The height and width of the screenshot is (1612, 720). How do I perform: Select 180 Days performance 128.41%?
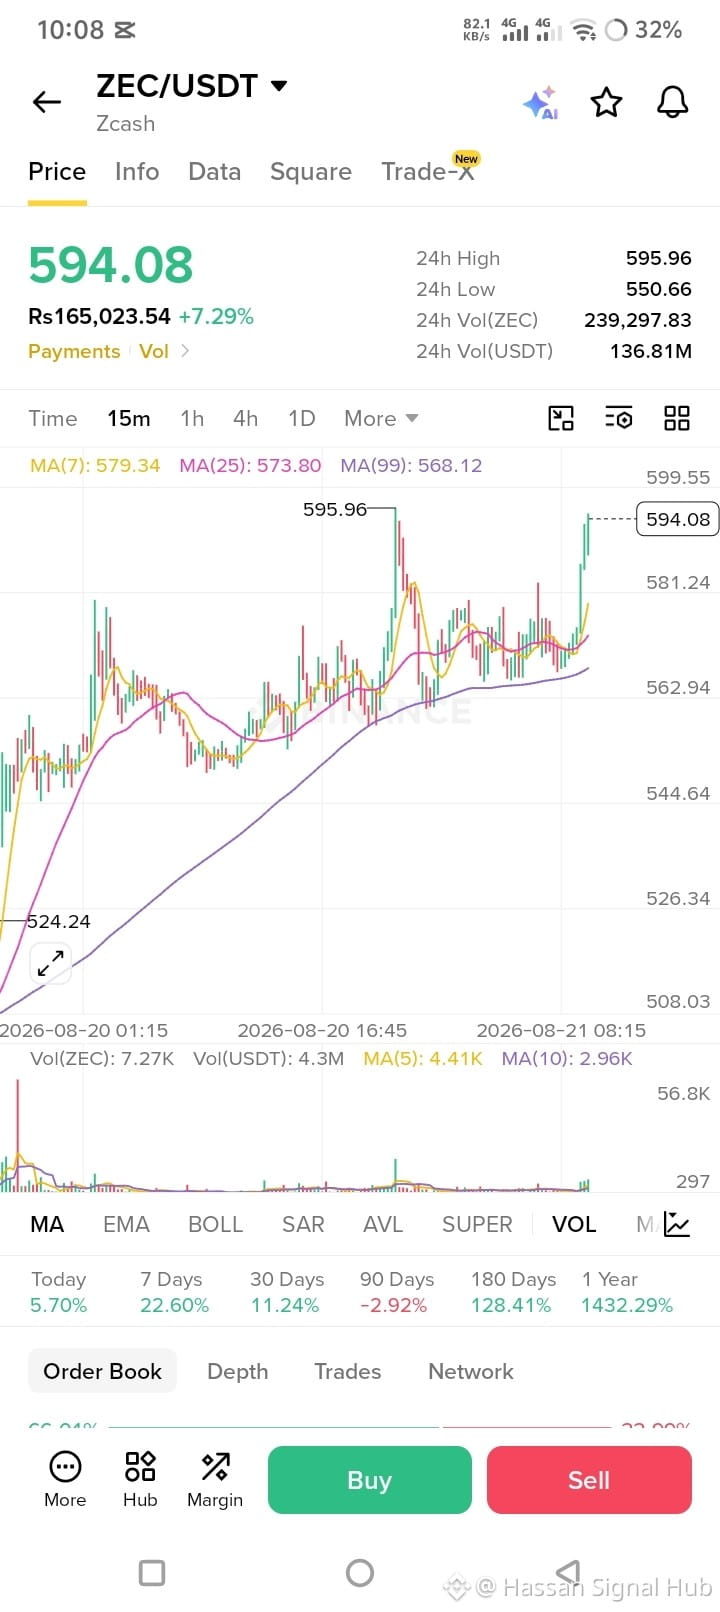coord(513,1292)
